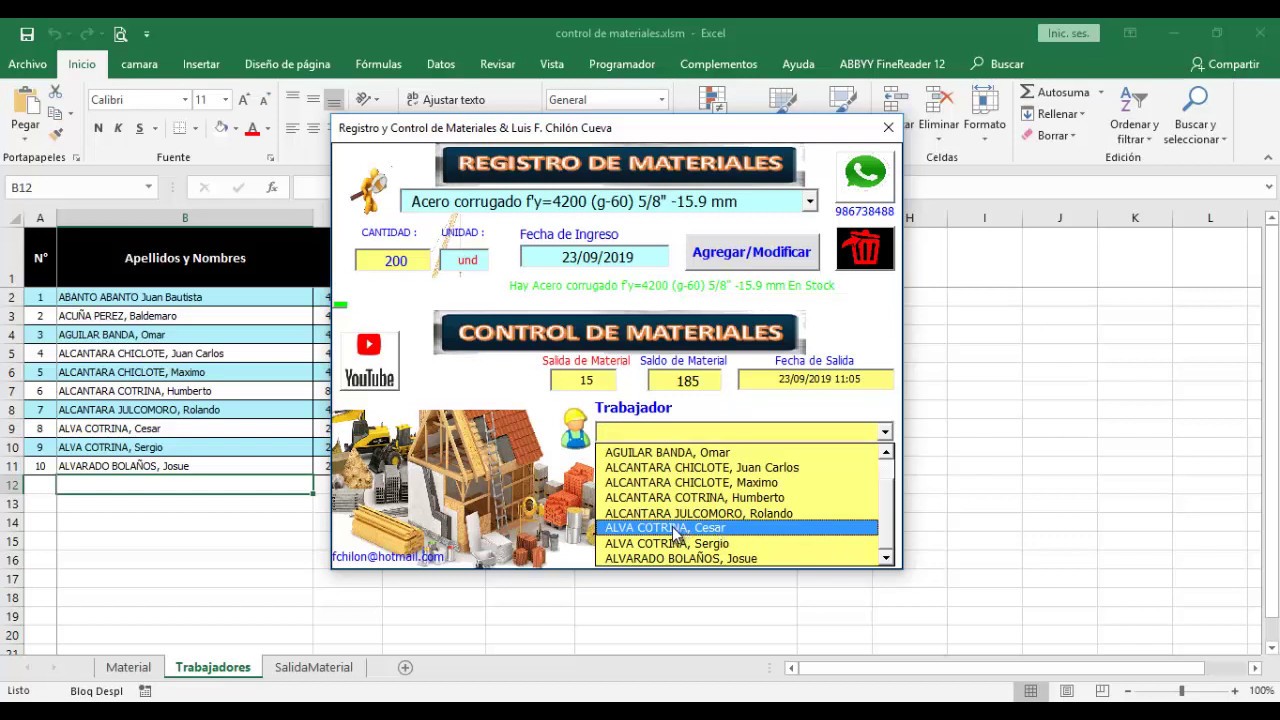Click the fill color bucket icon
This screenshot has width=1280, height=720.
[x=221, y=128]
